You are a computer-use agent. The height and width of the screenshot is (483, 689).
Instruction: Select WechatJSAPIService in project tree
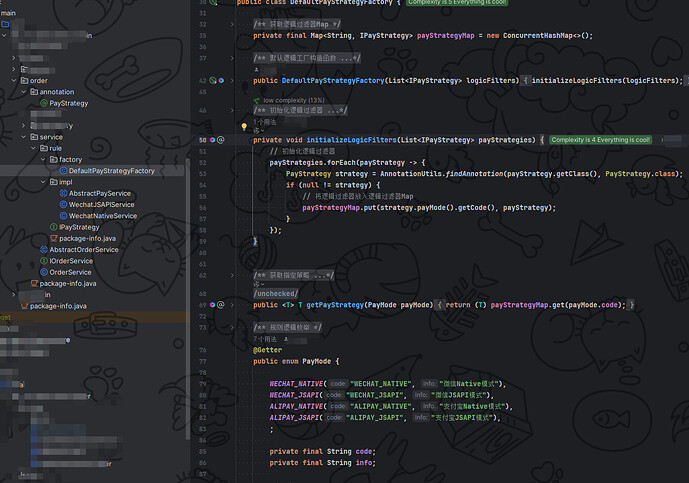(x=102, y=204)
